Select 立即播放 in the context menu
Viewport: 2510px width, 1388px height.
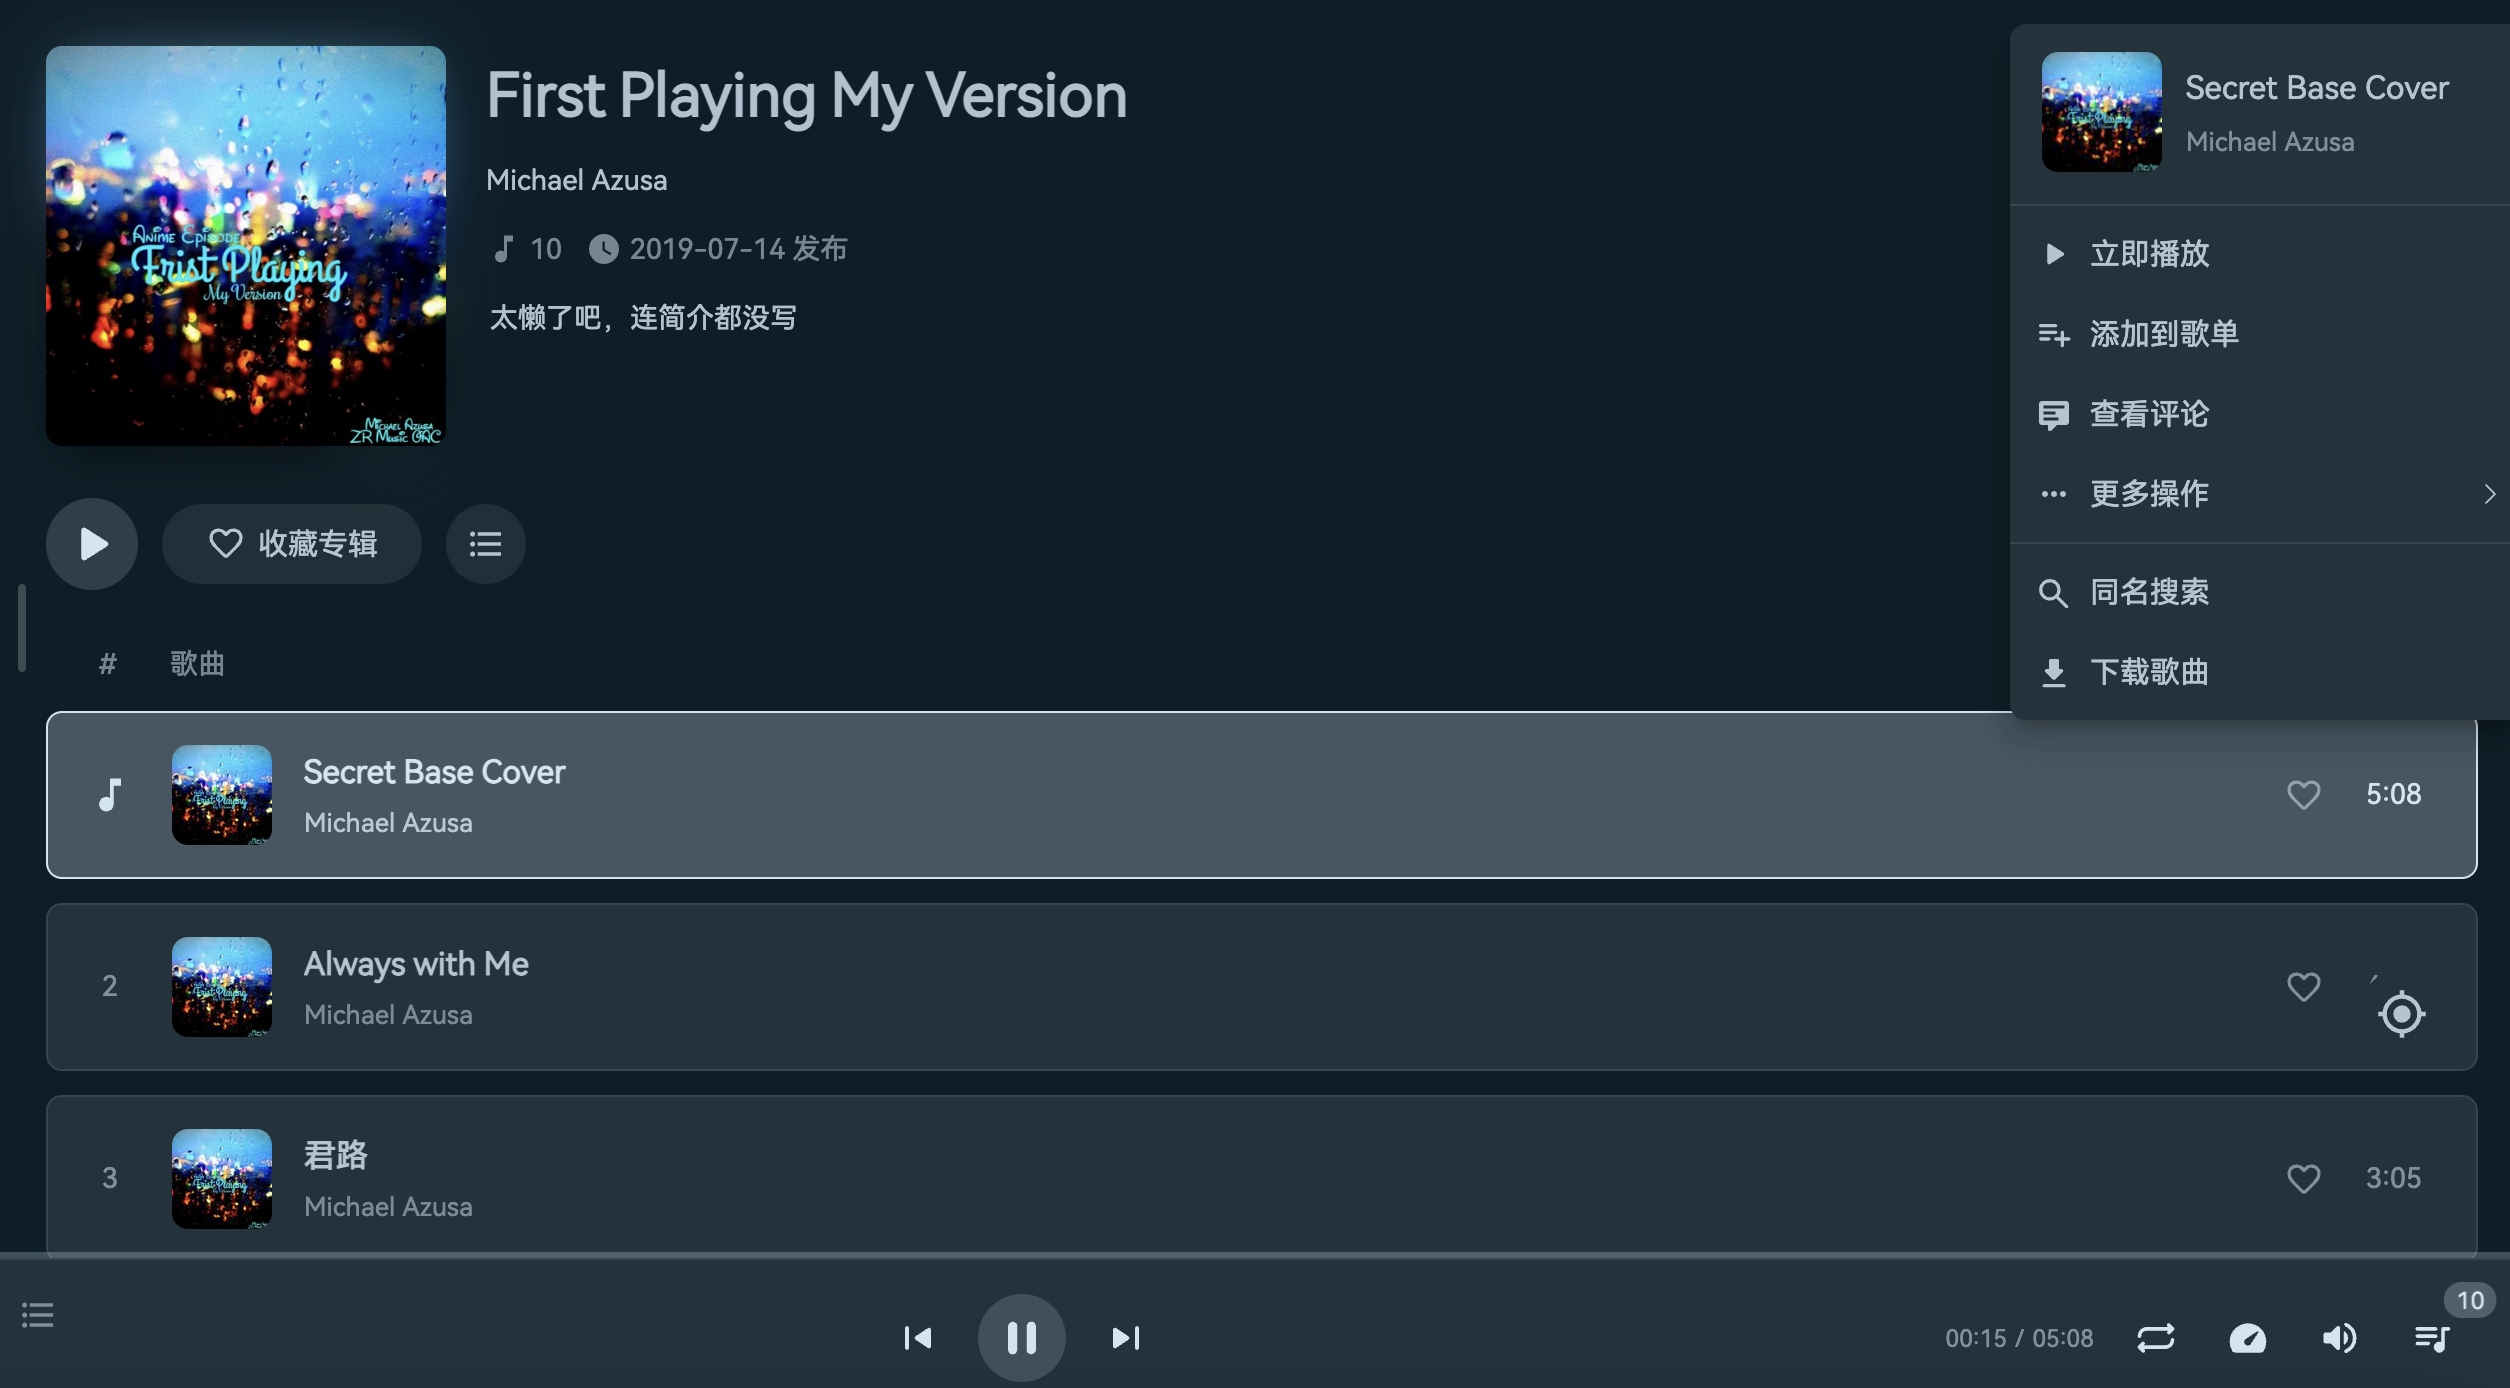(x=2150, y=254)
